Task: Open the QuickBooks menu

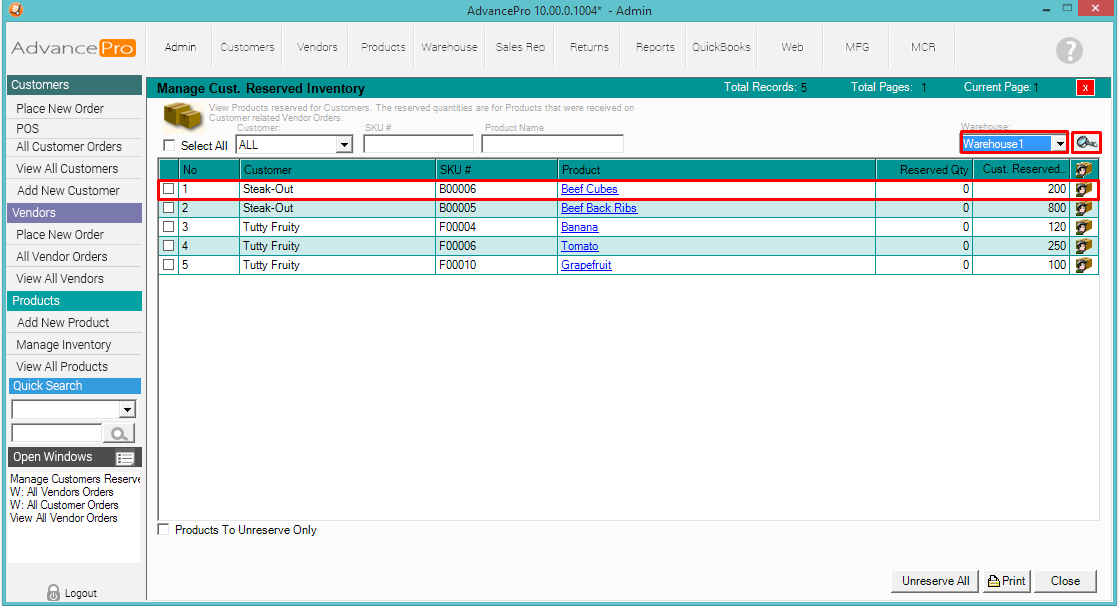Action: [x=721, y=47]
